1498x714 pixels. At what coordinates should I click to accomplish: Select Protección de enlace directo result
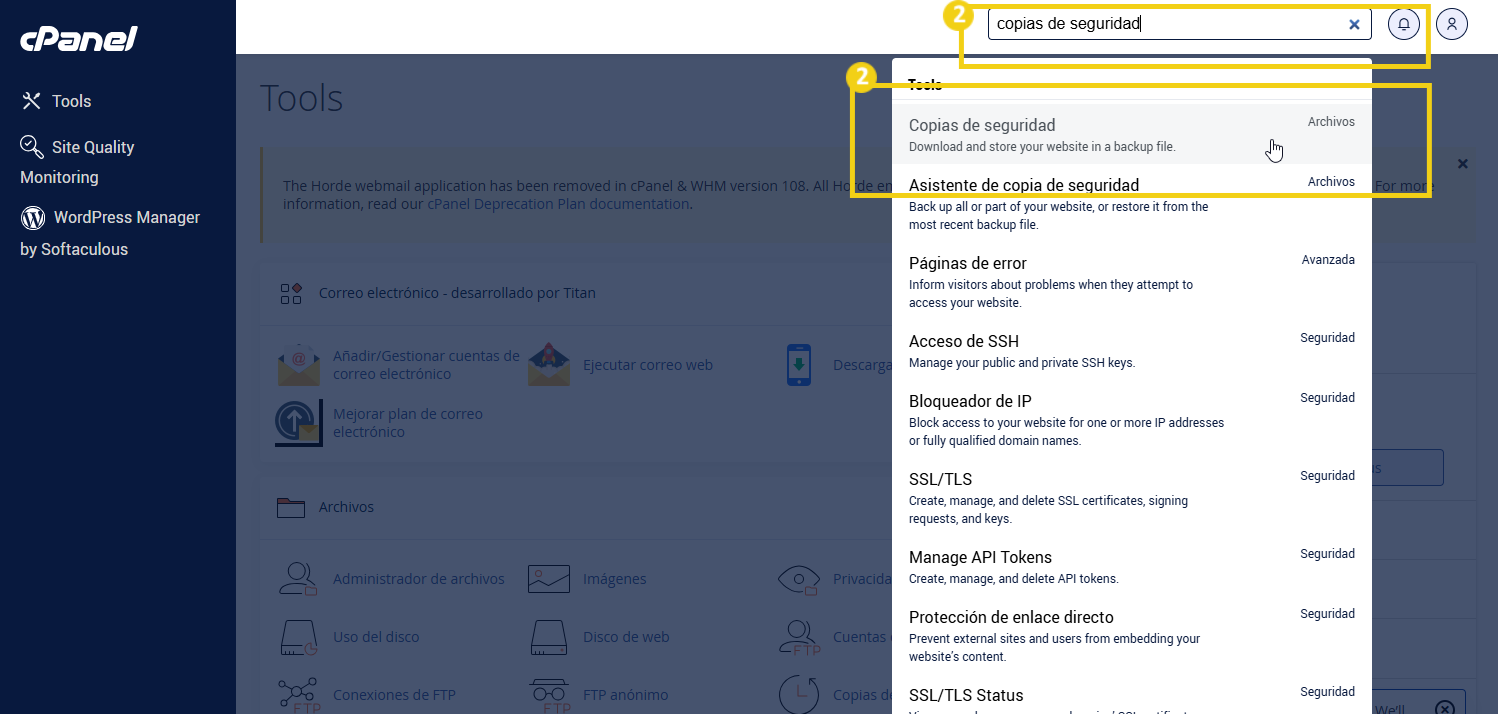coord(1132,635)
